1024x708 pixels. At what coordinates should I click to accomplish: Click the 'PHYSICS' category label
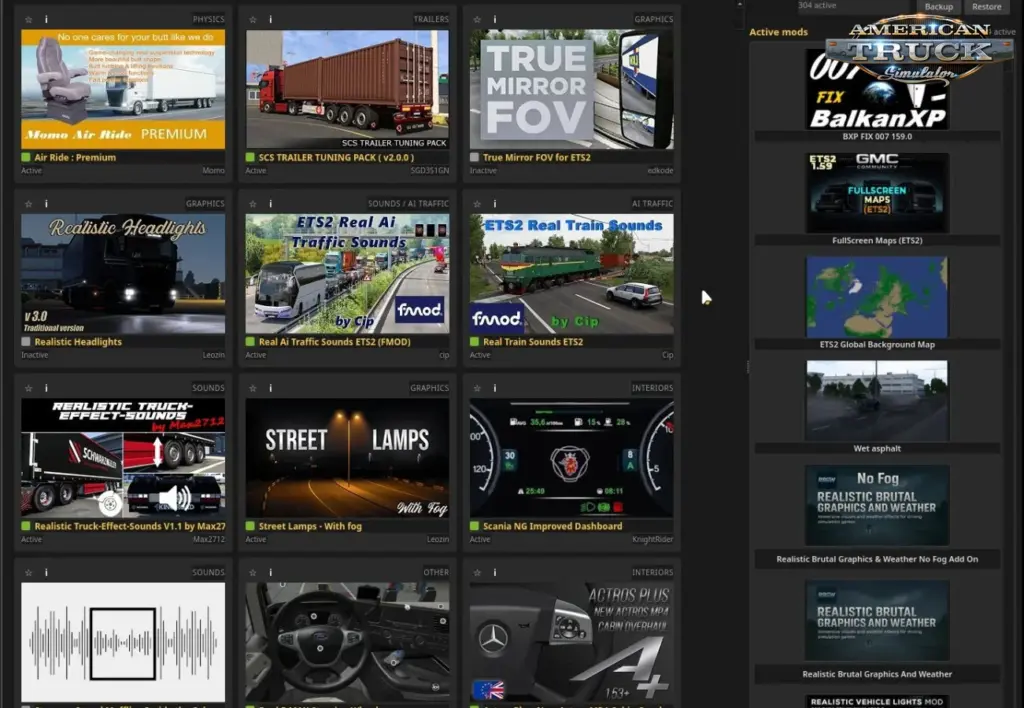pyautogui.click(x=208, y=20)
